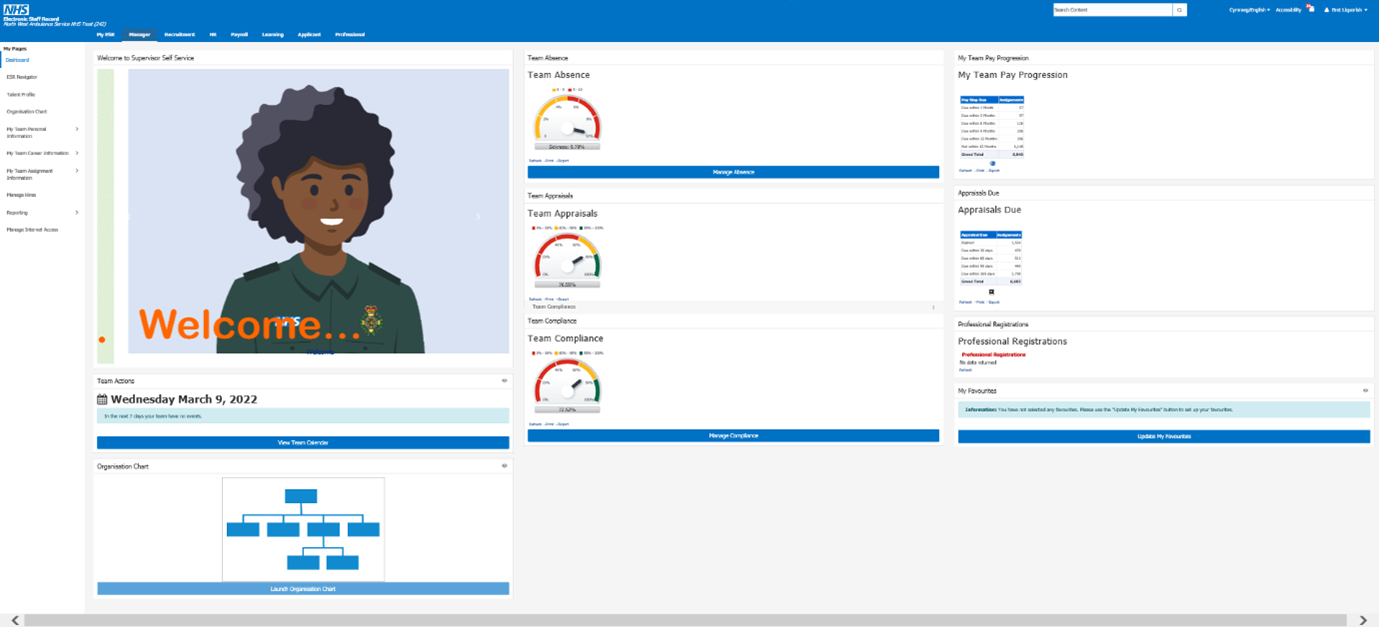The image size is (1379, 627).
Task: Expand the Reporting submenu
Action: coord(77,212)
